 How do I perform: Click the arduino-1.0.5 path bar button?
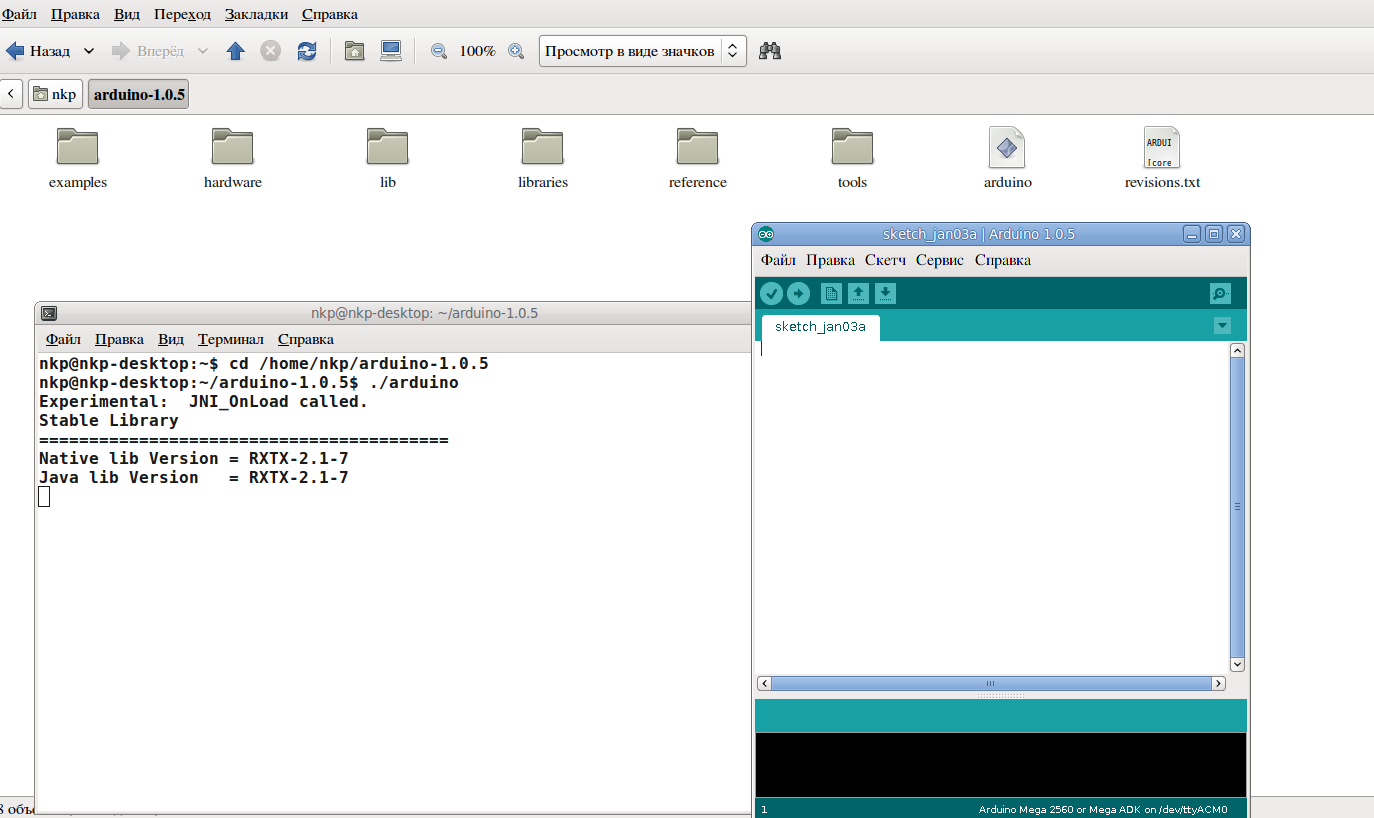[139, 94]
